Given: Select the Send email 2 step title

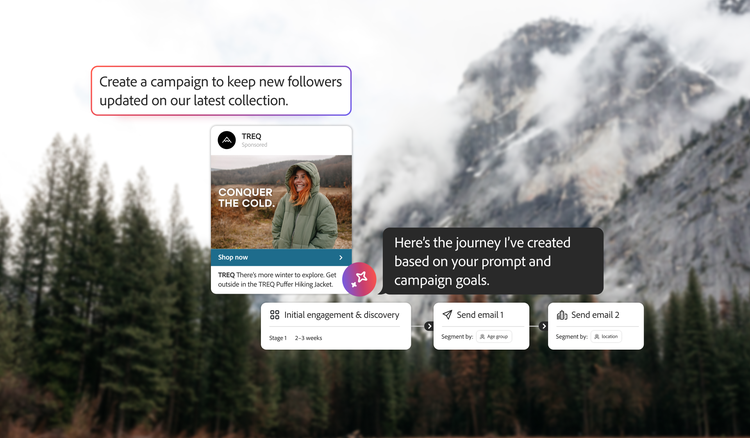Looking at the screenshot, I should (x=595, y=315).
